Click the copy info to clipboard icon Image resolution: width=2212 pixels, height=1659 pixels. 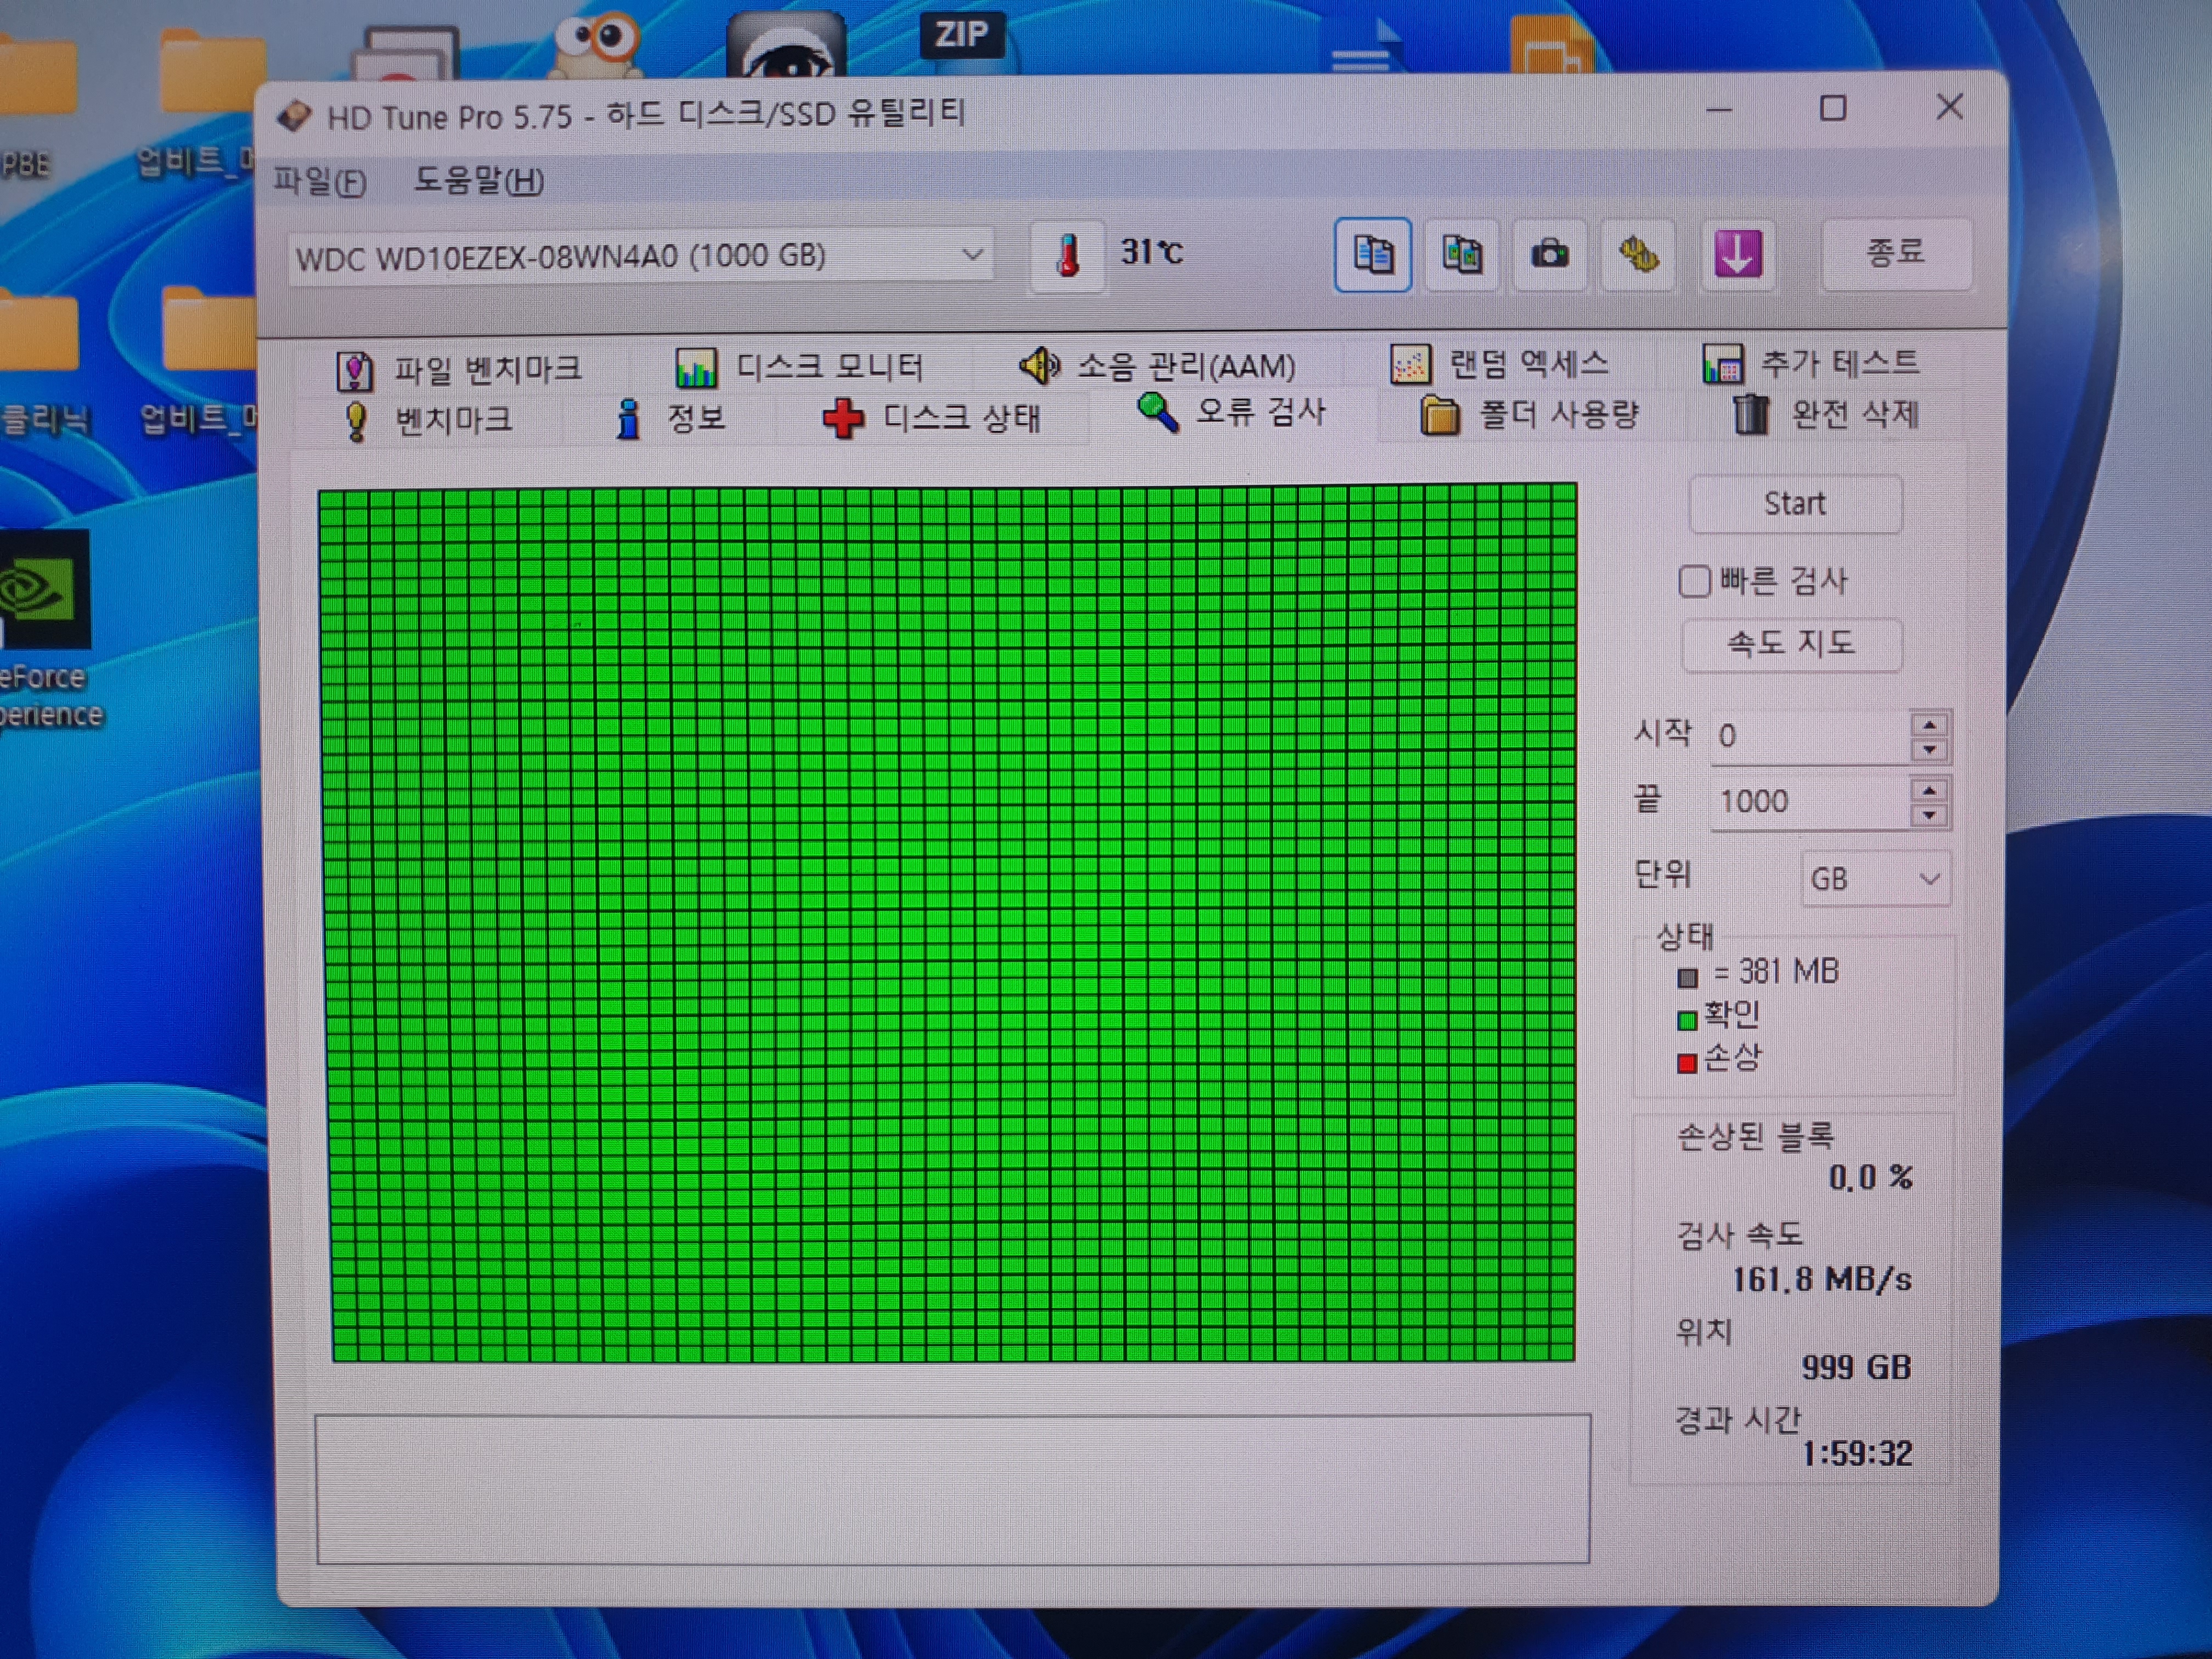tap(1372, 254)
